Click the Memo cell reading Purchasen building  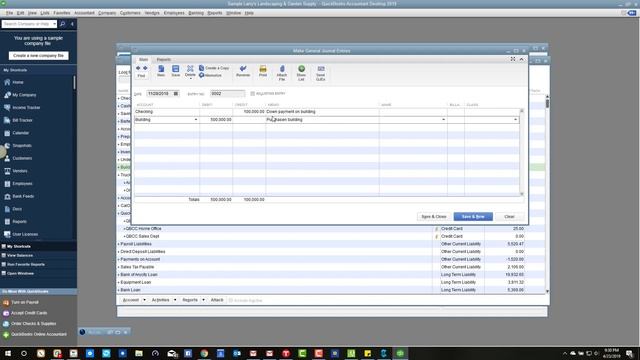coord(322,120)
